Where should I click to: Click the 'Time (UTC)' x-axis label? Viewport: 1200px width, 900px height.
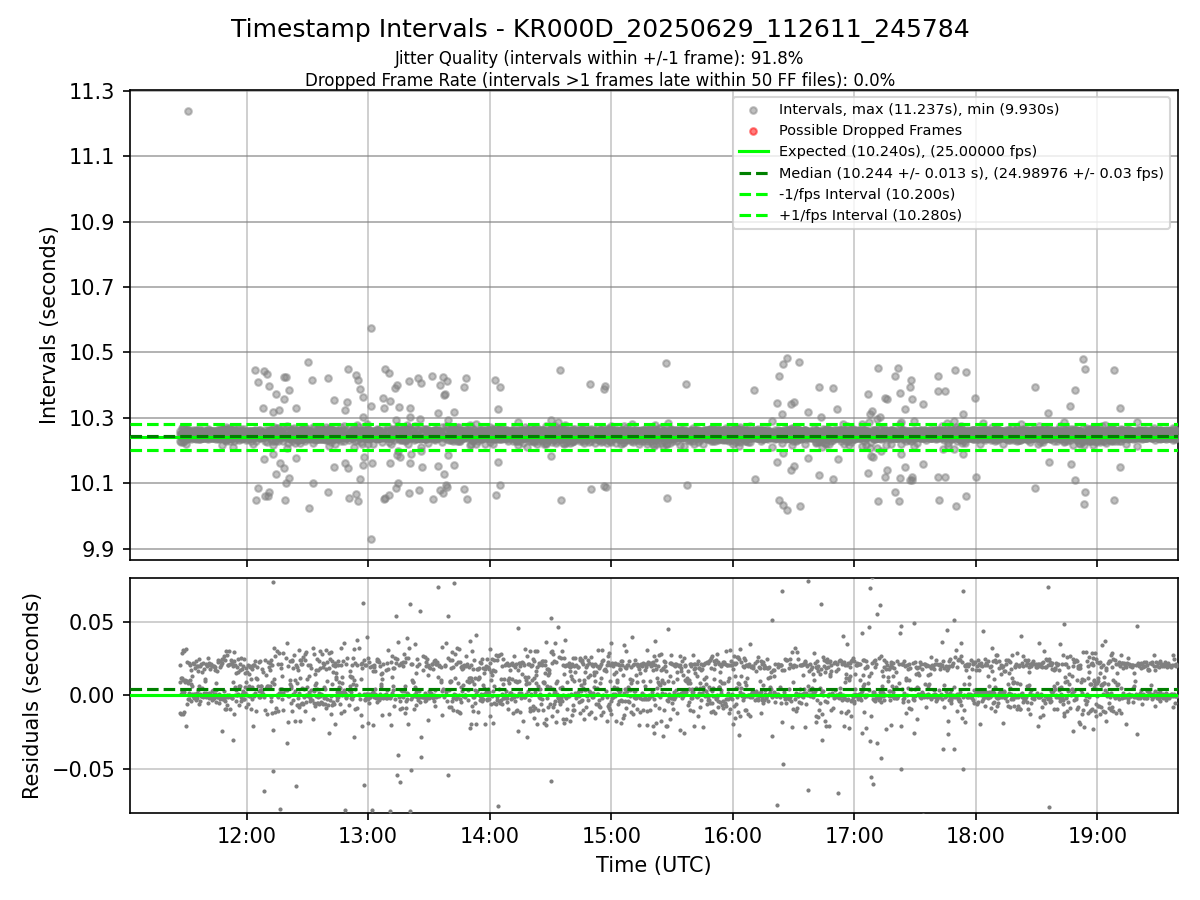653,865
